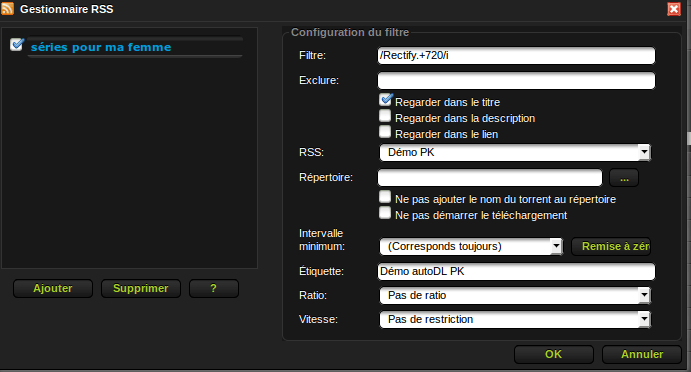Tick the 'Regarder dans le lien' checkbox
The image size is (691, 372).
385,131
